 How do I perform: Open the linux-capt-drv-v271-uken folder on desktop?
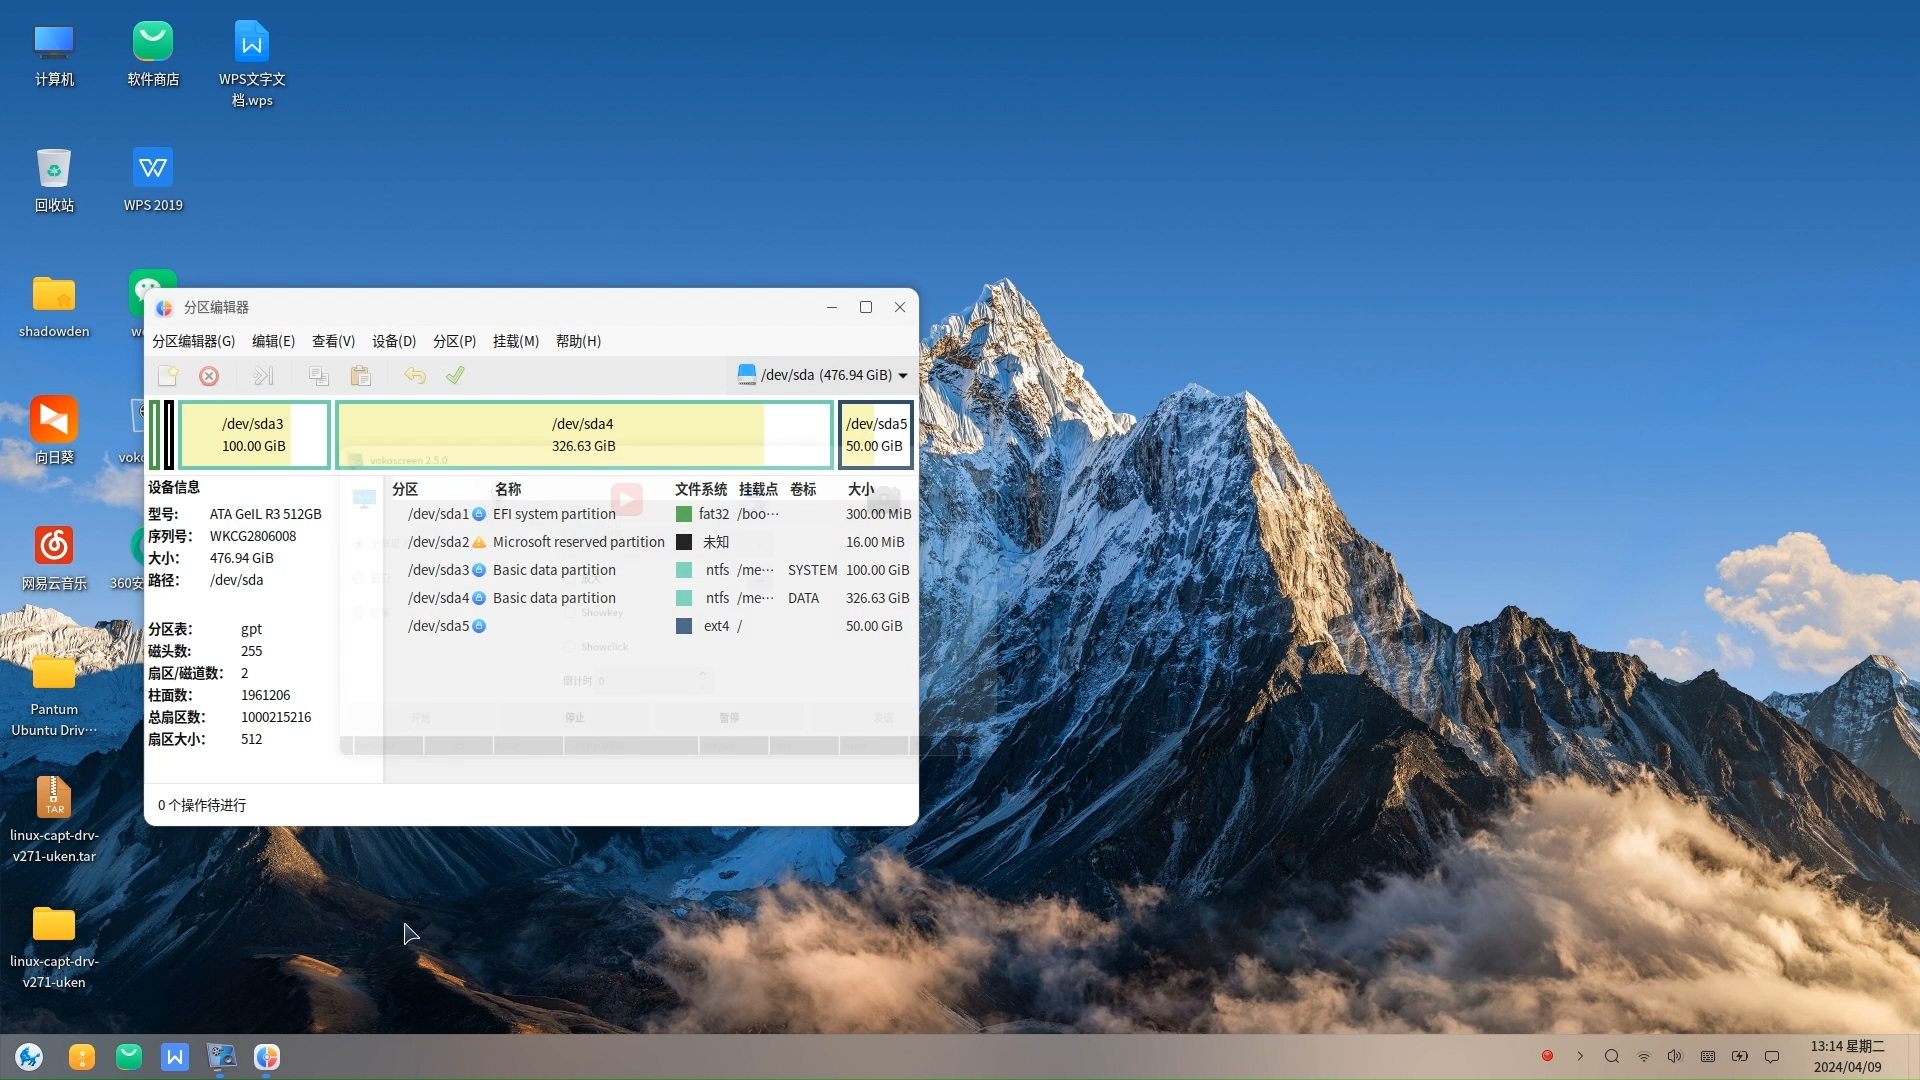click(54, 946)
